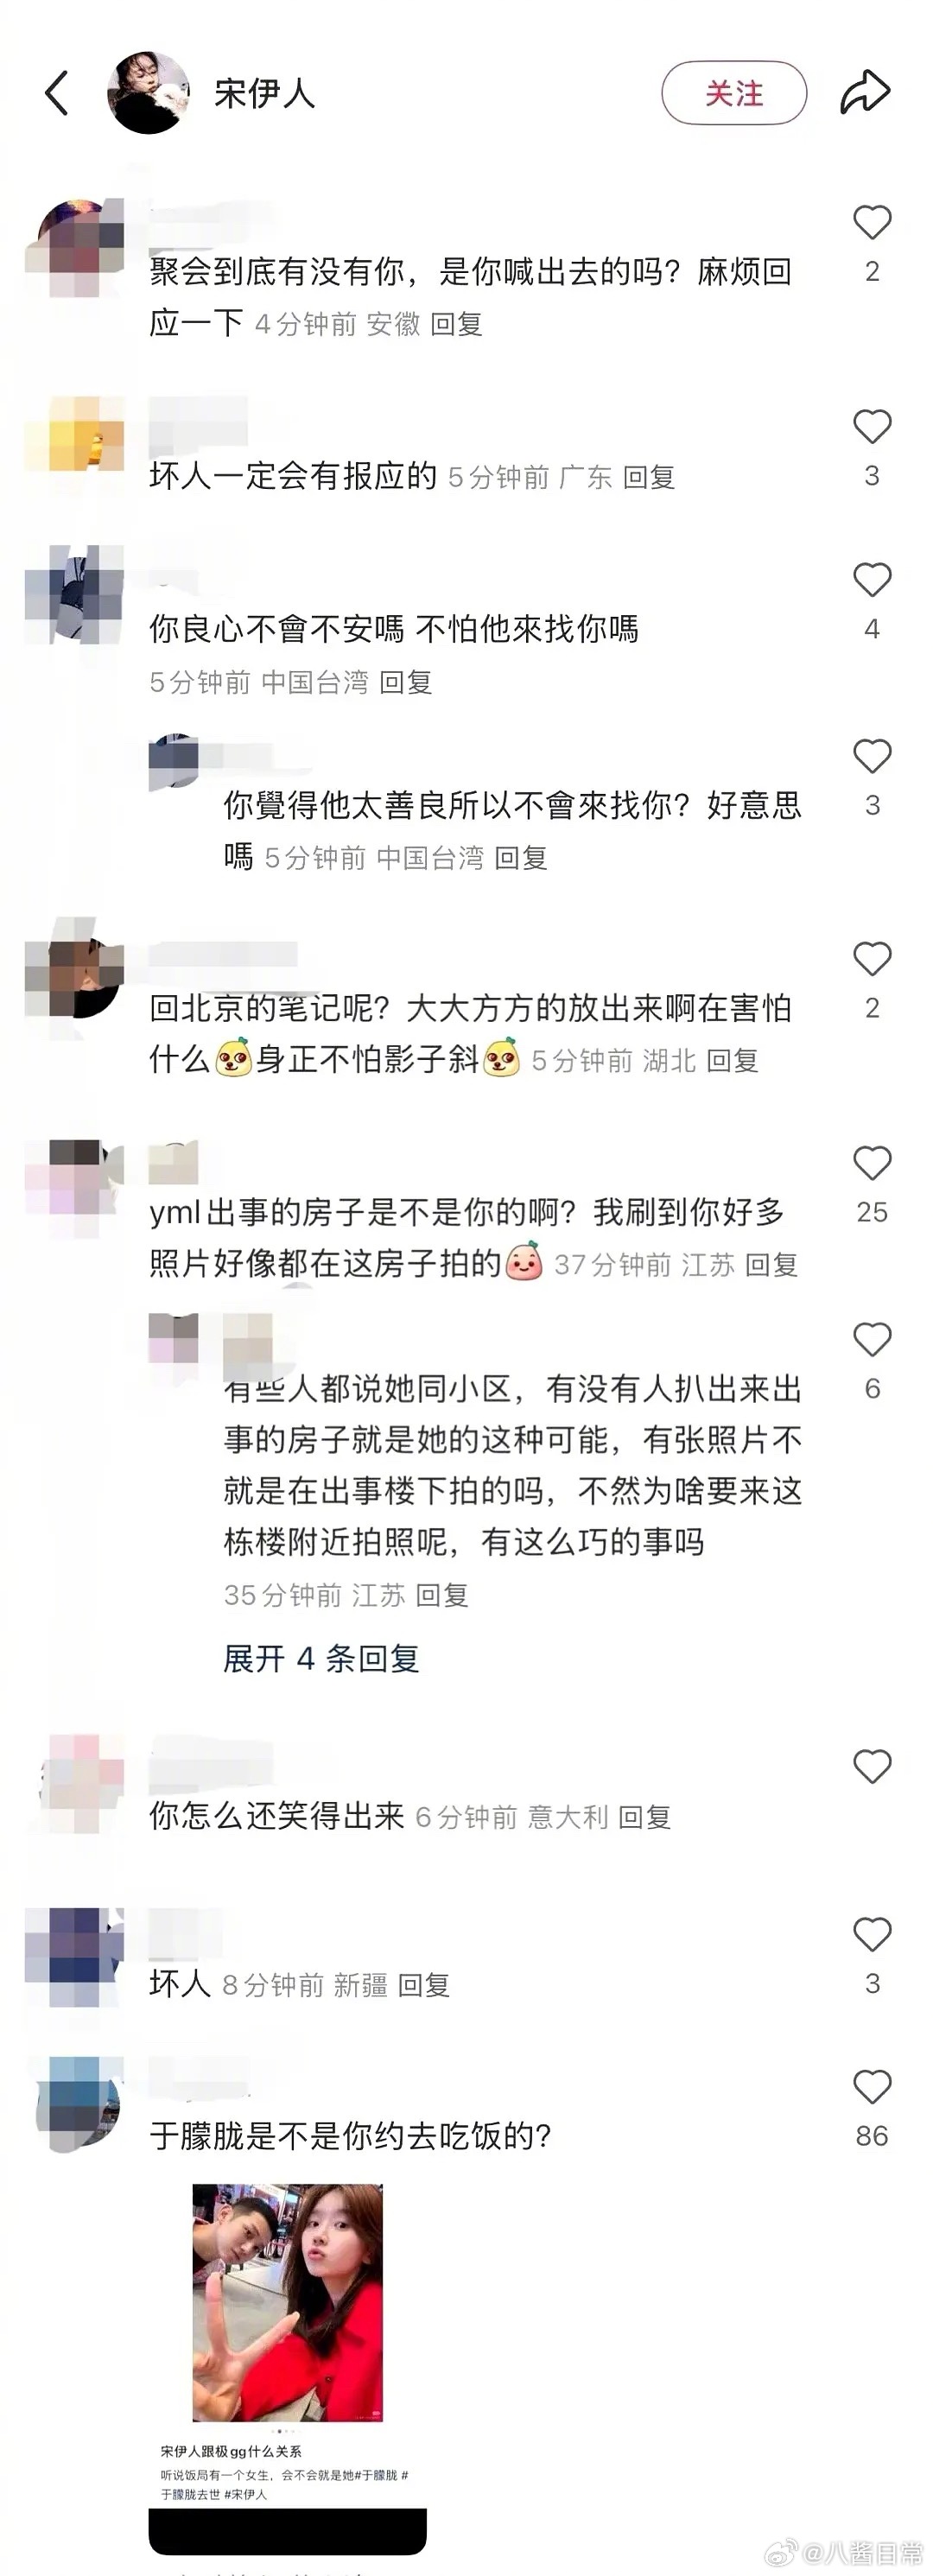Screen dimensions: 933x2576
Task: Heart the 你覺得他太善良 reply
Action: point(872,756)
